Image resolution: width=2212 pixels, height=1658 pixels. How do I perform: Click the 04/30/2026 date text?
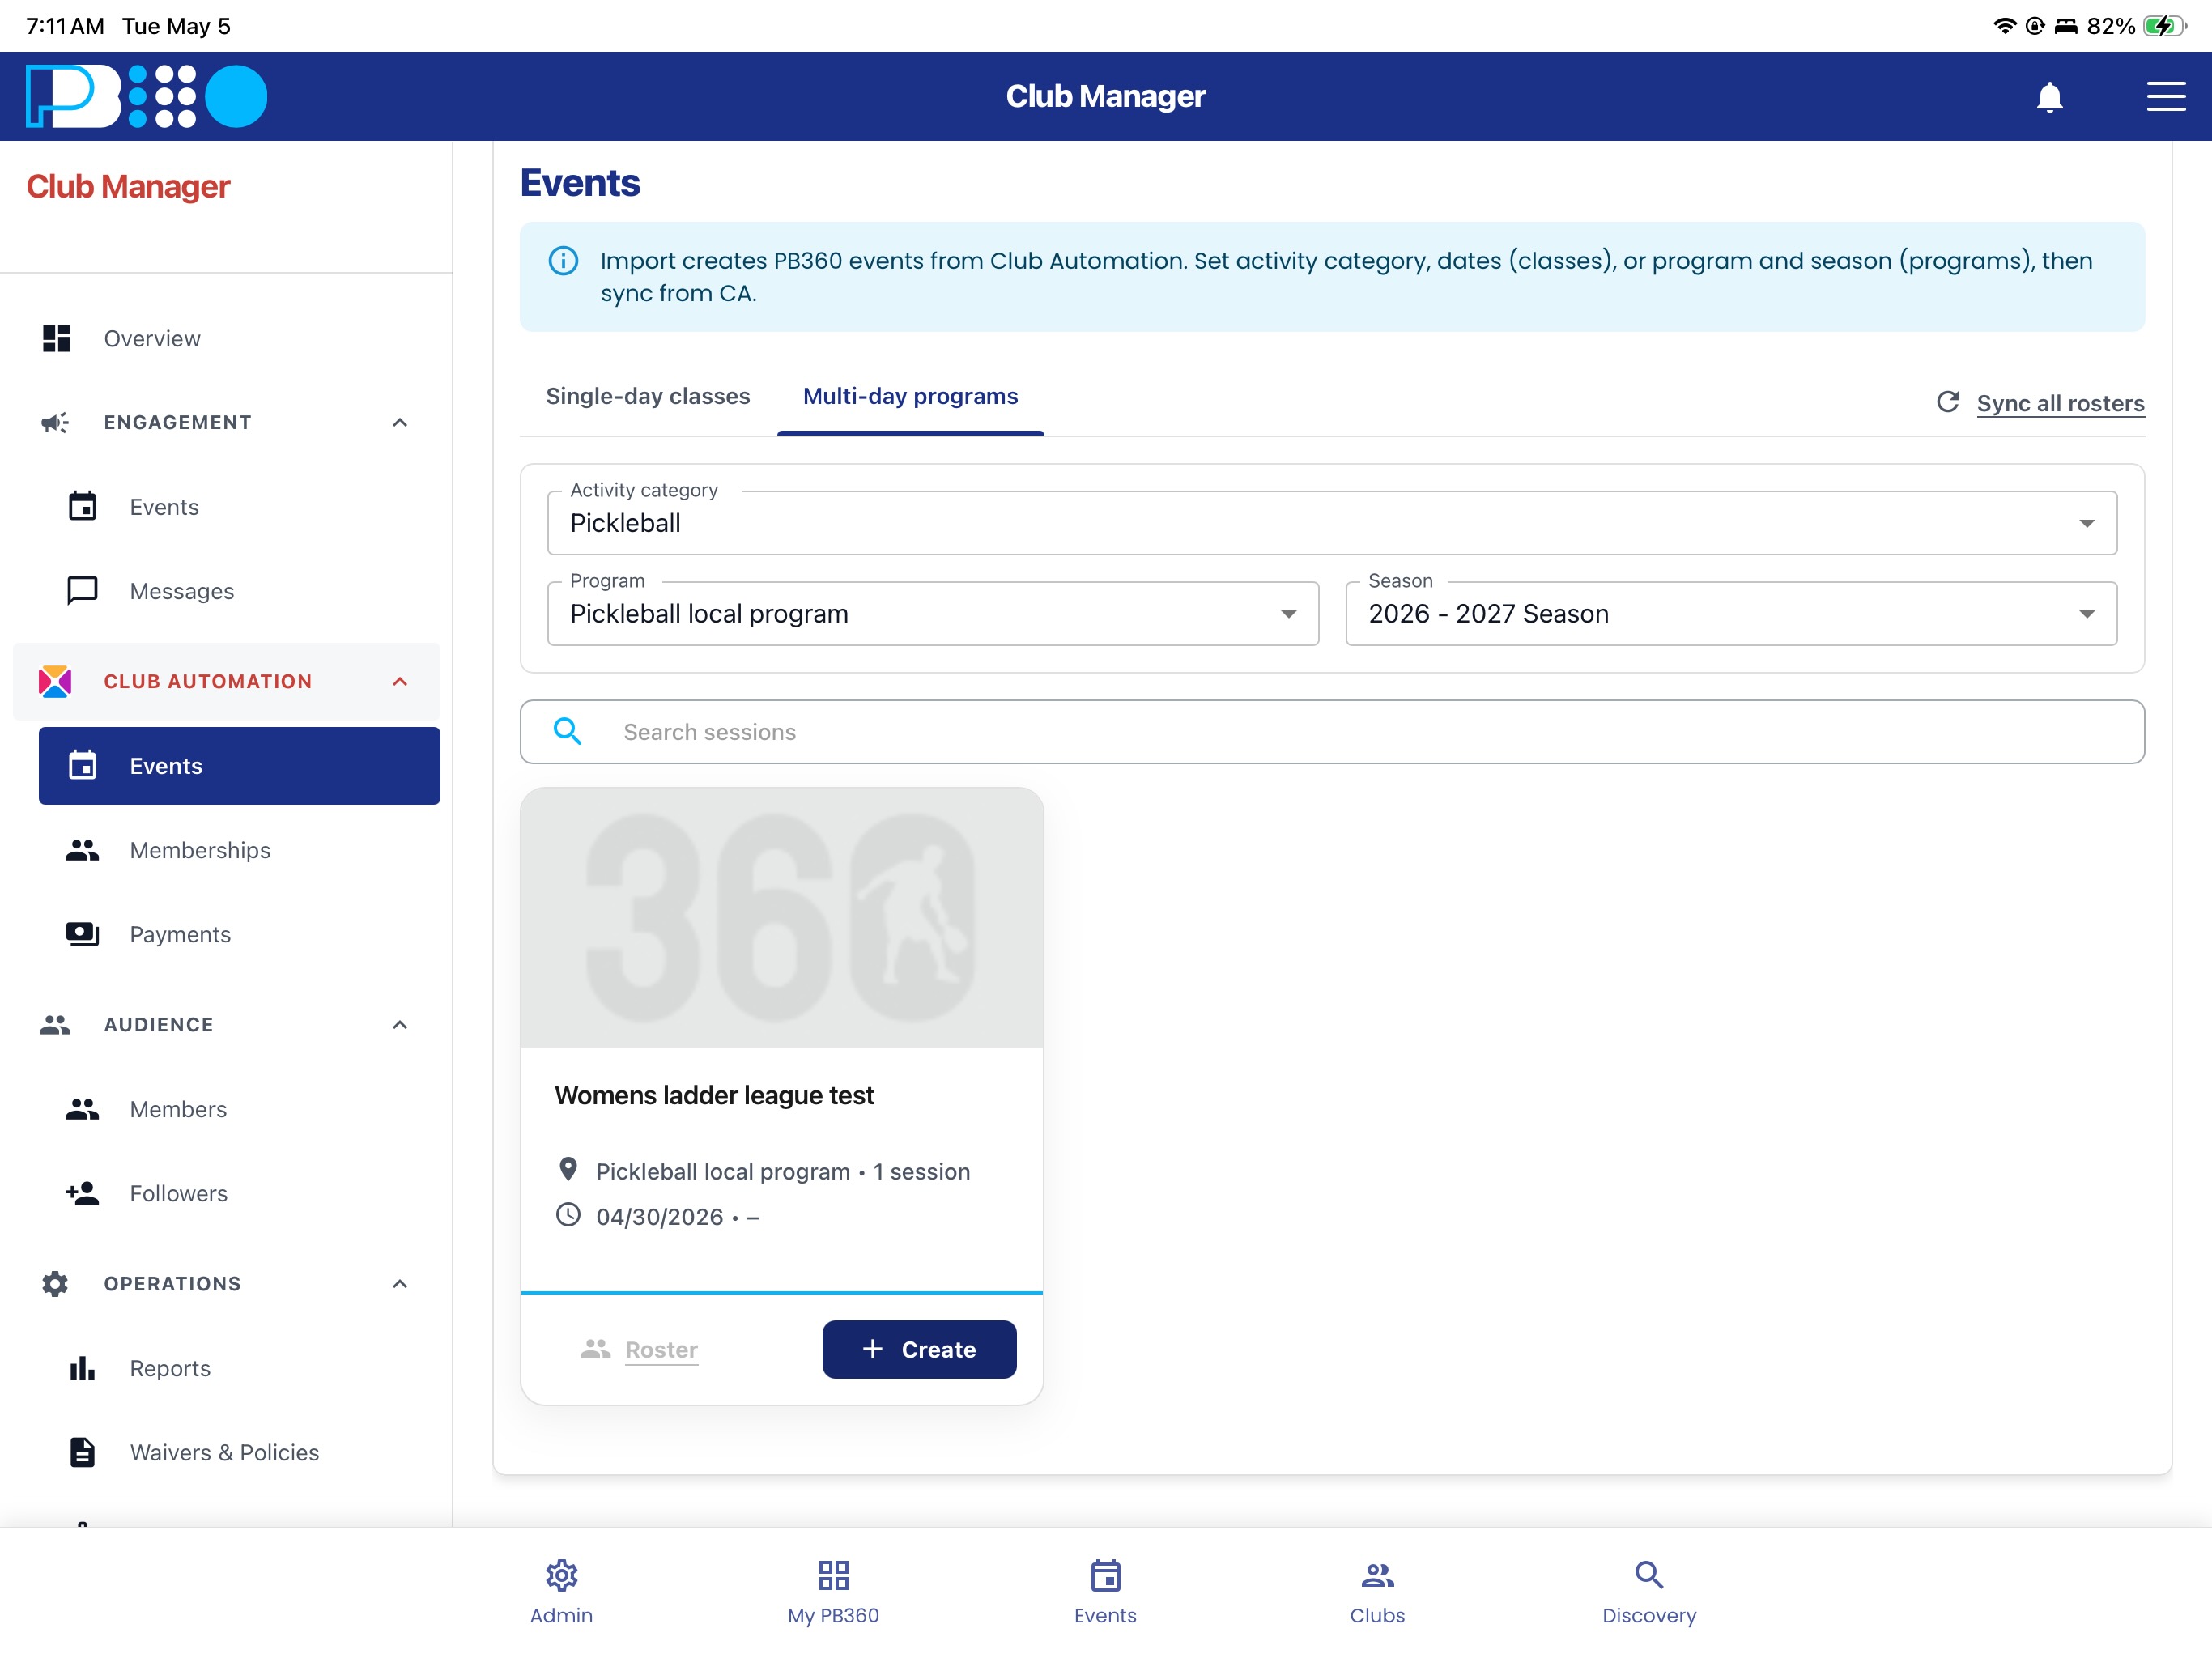coord(659,1217)
